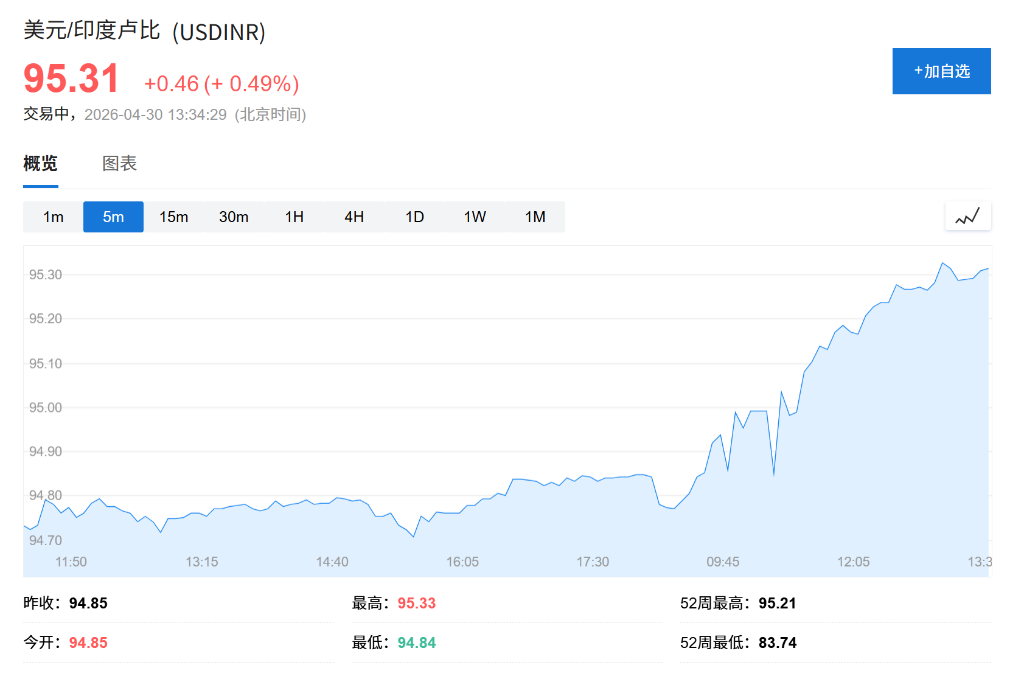Switch to the 1D daily chart
This screenshot has width=1024, height=677.
[x=414, y=216]
